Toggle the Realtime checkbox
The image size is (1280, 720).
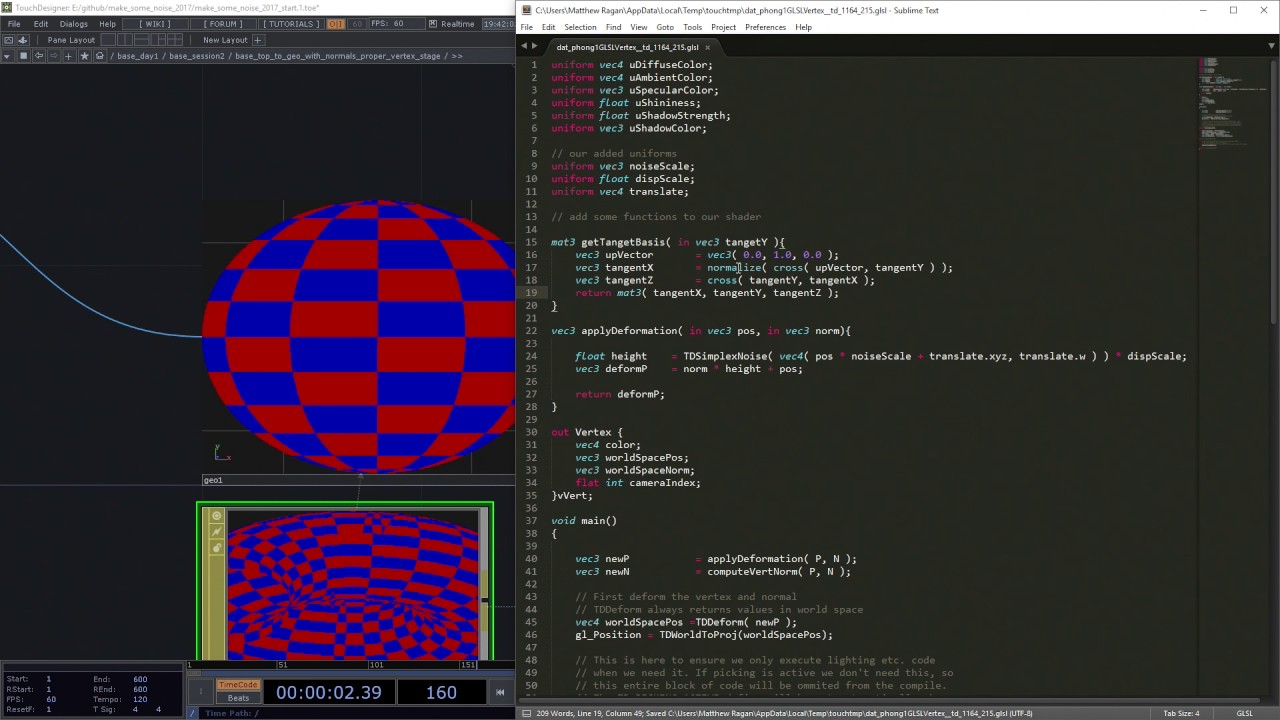click(433, 24)
